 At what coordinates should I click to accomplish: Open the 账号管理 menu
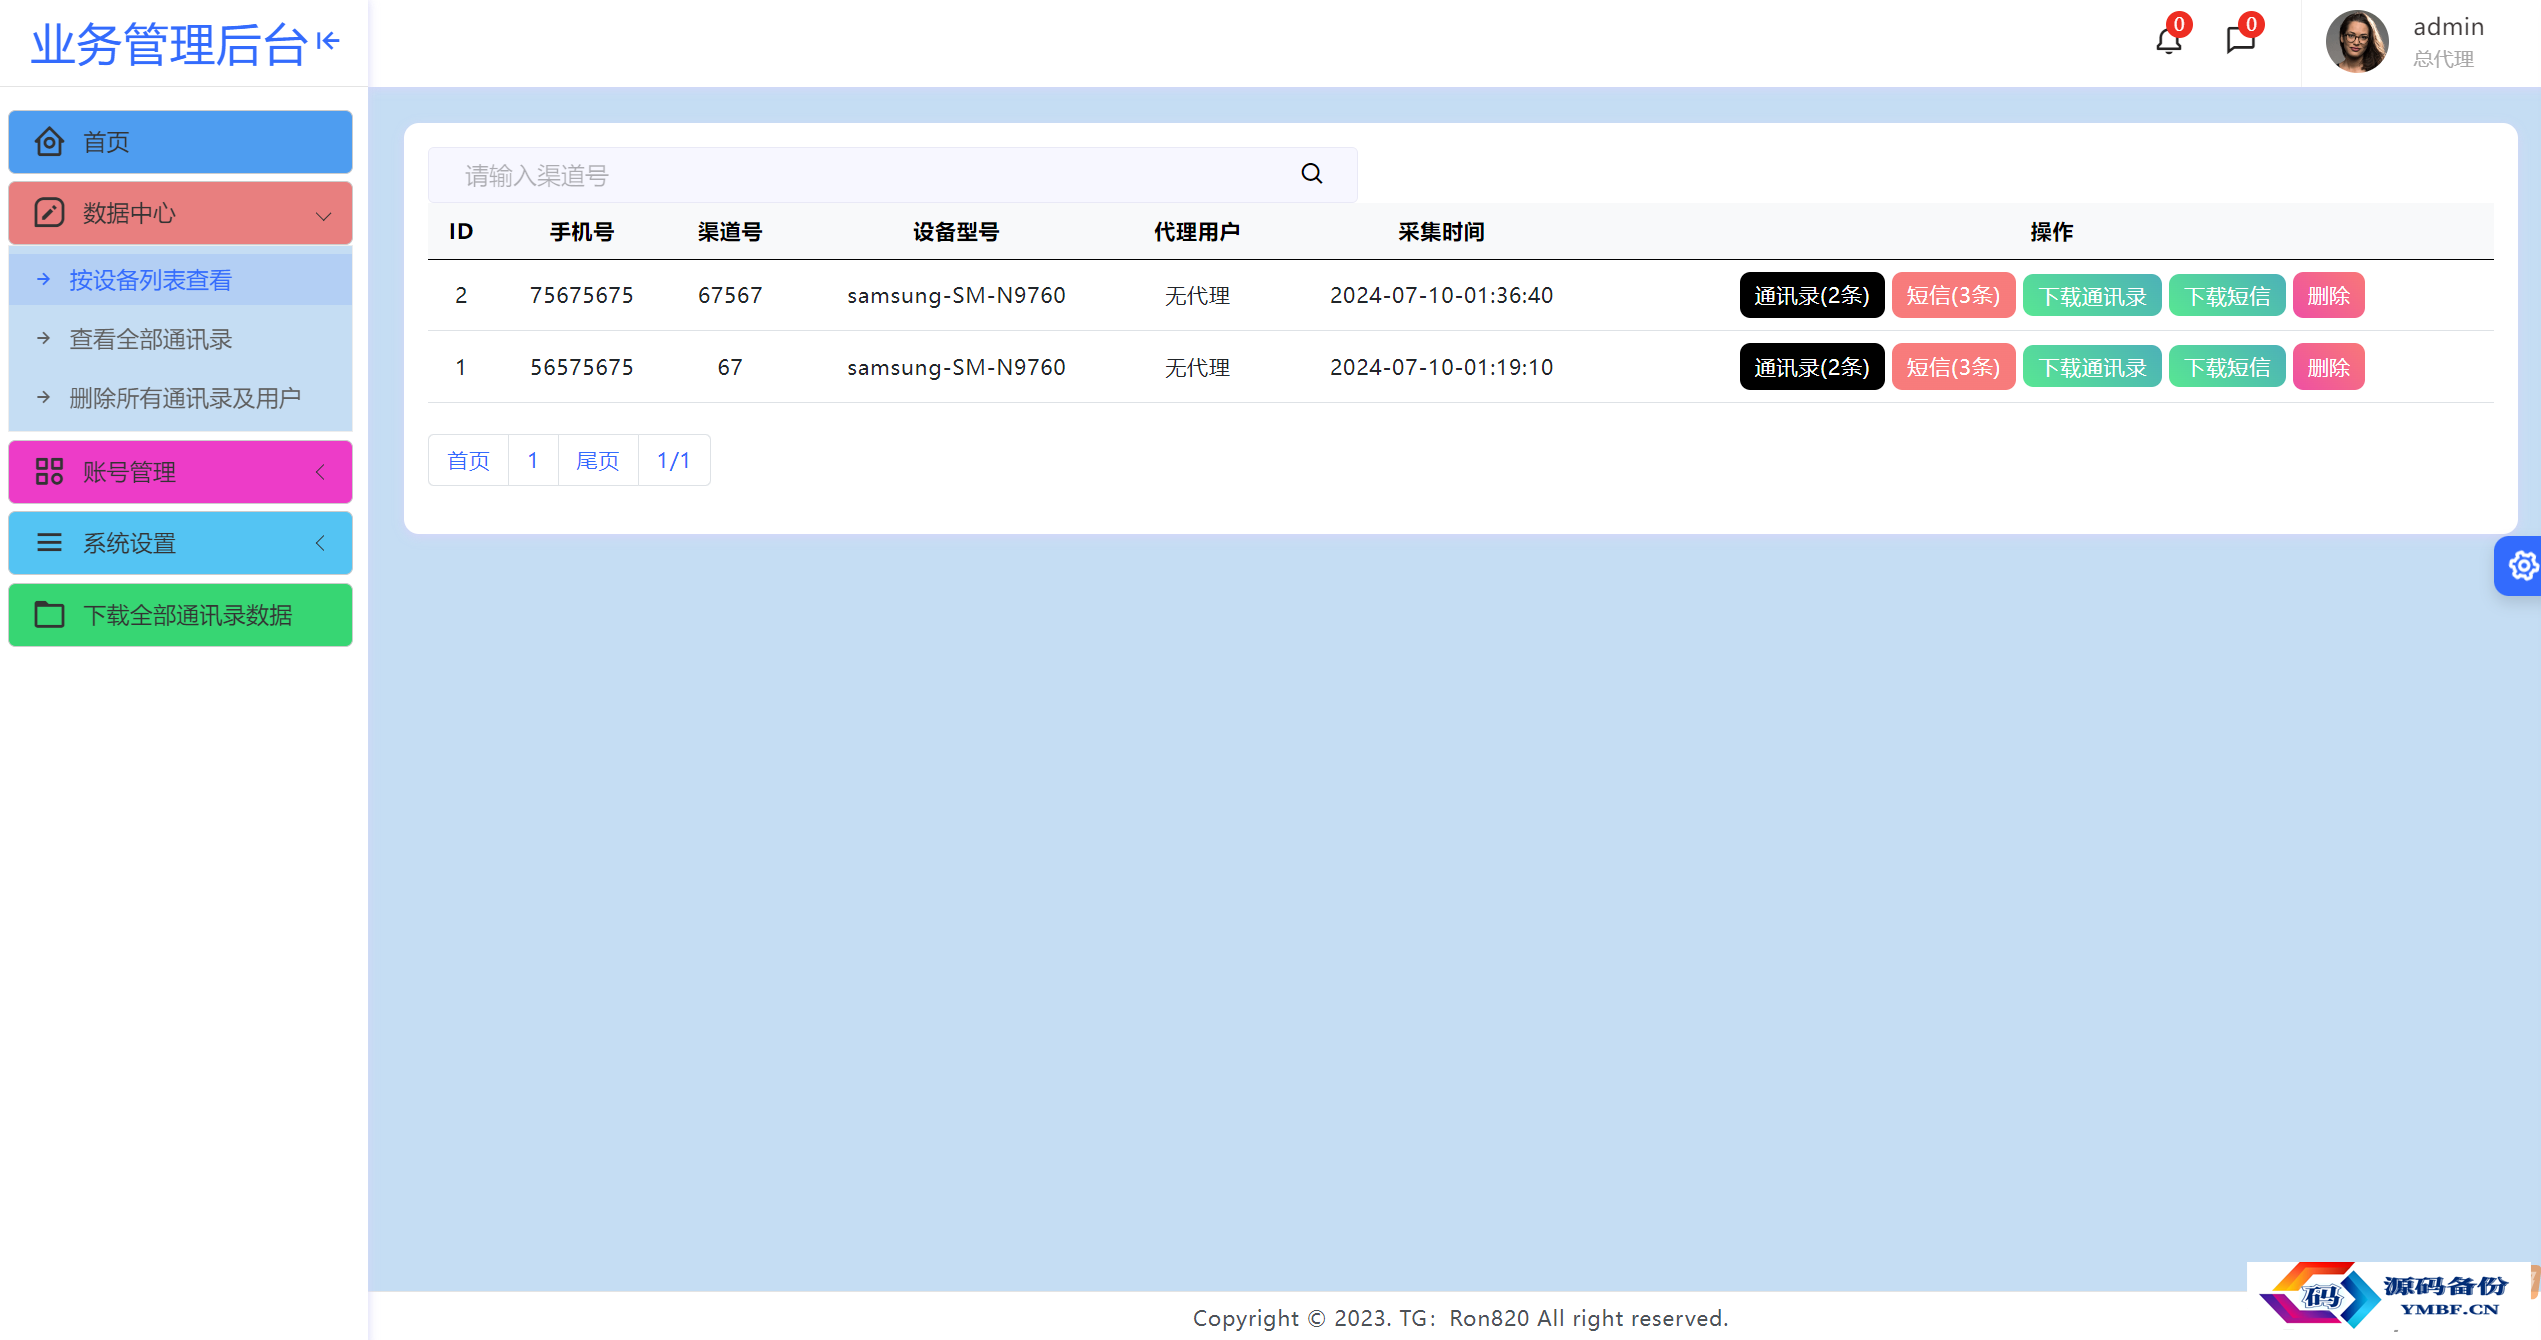tap(180, 472)
